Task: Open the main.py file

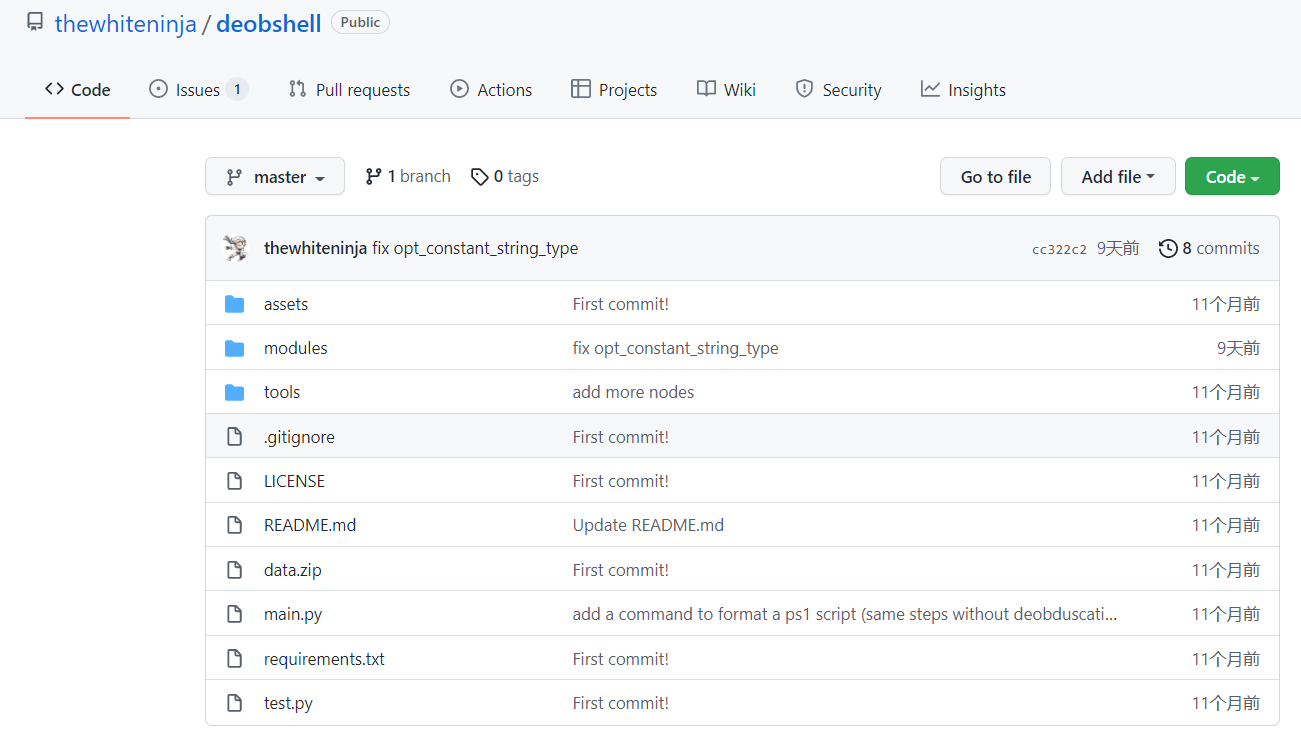Action: [293, 614]
